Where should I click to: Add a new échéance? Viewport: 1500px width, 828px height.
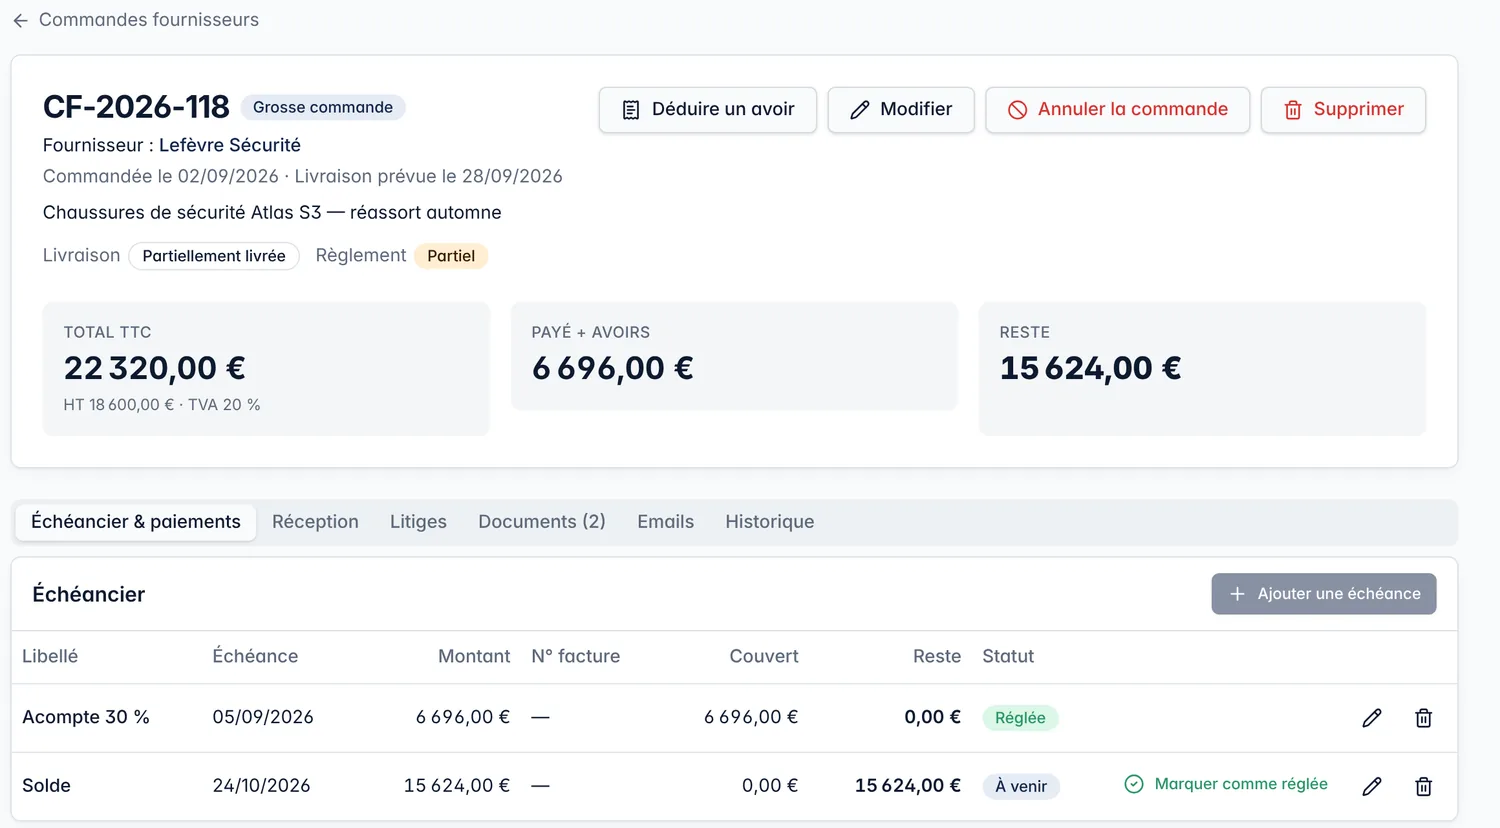(1324, 594)
